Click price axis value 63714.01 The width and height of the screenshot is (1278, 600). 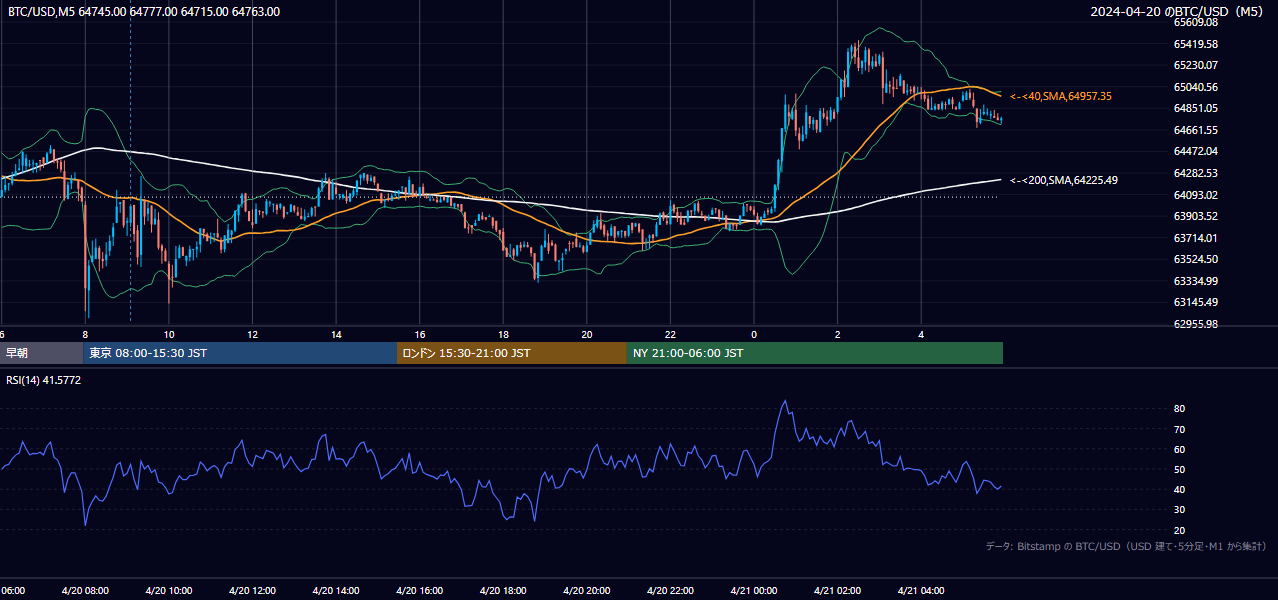1195,238
